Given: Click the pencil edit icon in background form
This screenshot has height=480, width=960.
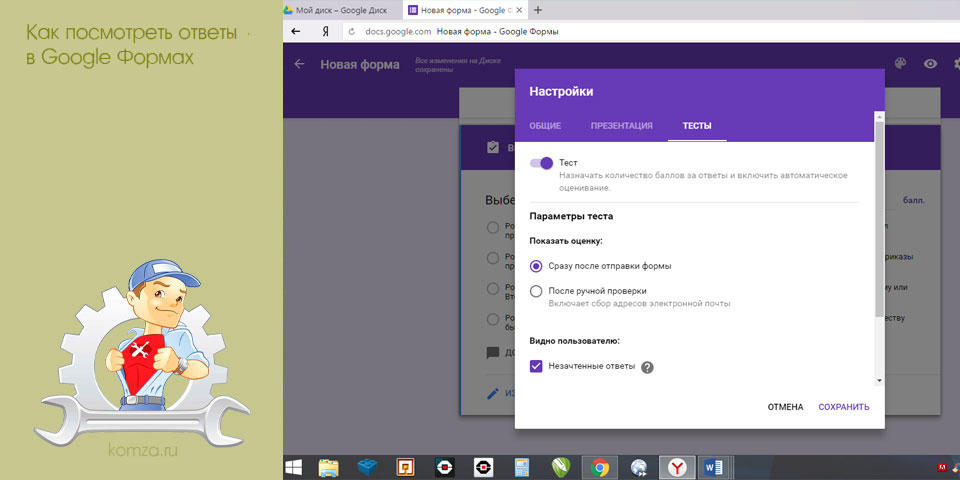Looking at the screenshot, I should click(493, 394).
